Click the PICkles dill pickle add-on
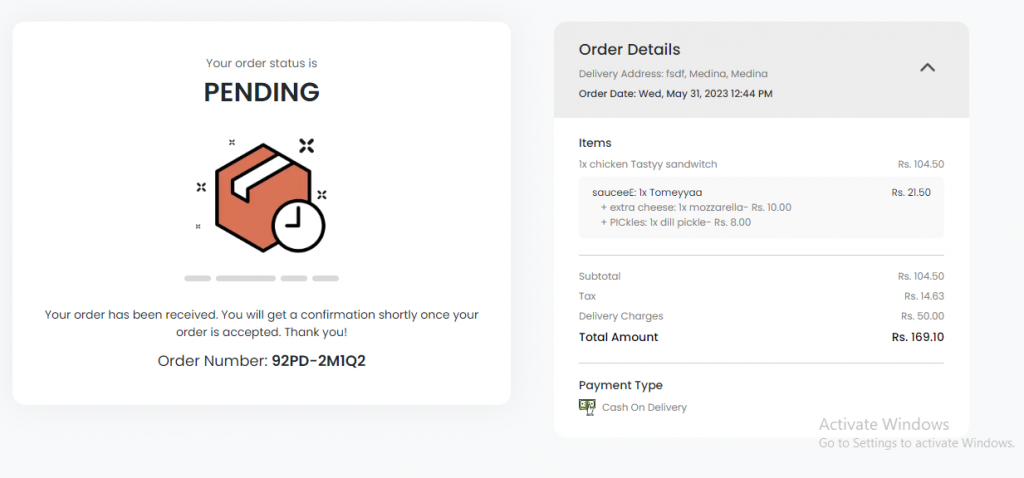This screenshot has height=478, width=1024. click(676, 222)
